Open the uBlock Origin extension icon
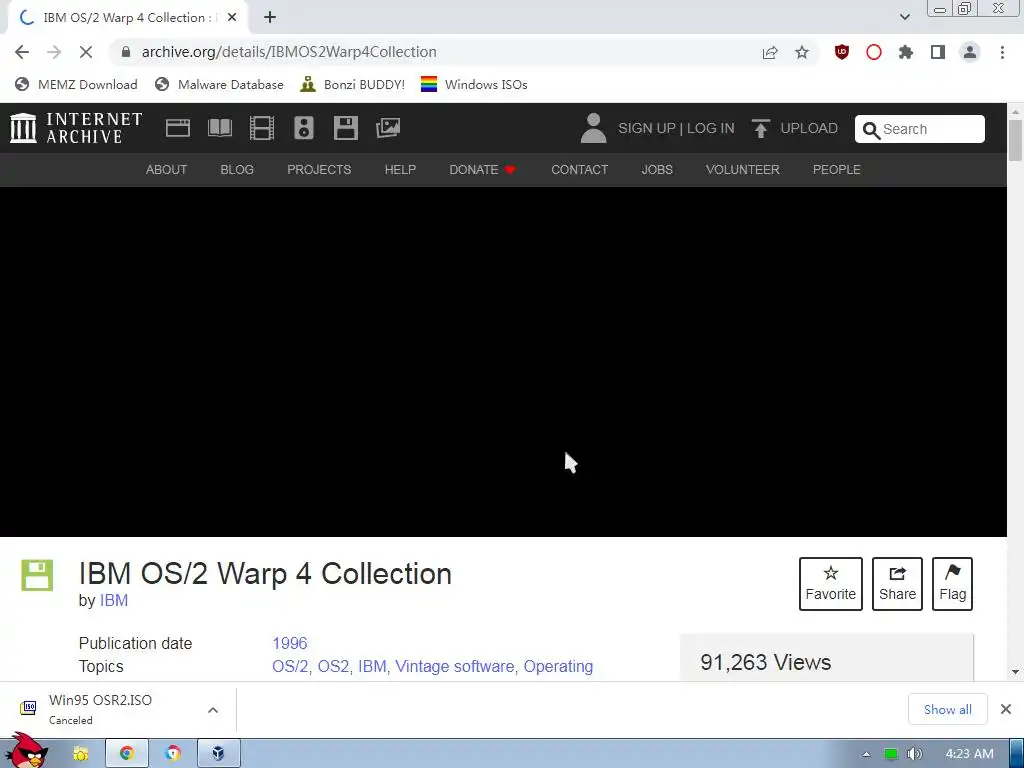The image size is (1024, 768). pos(842,52)
